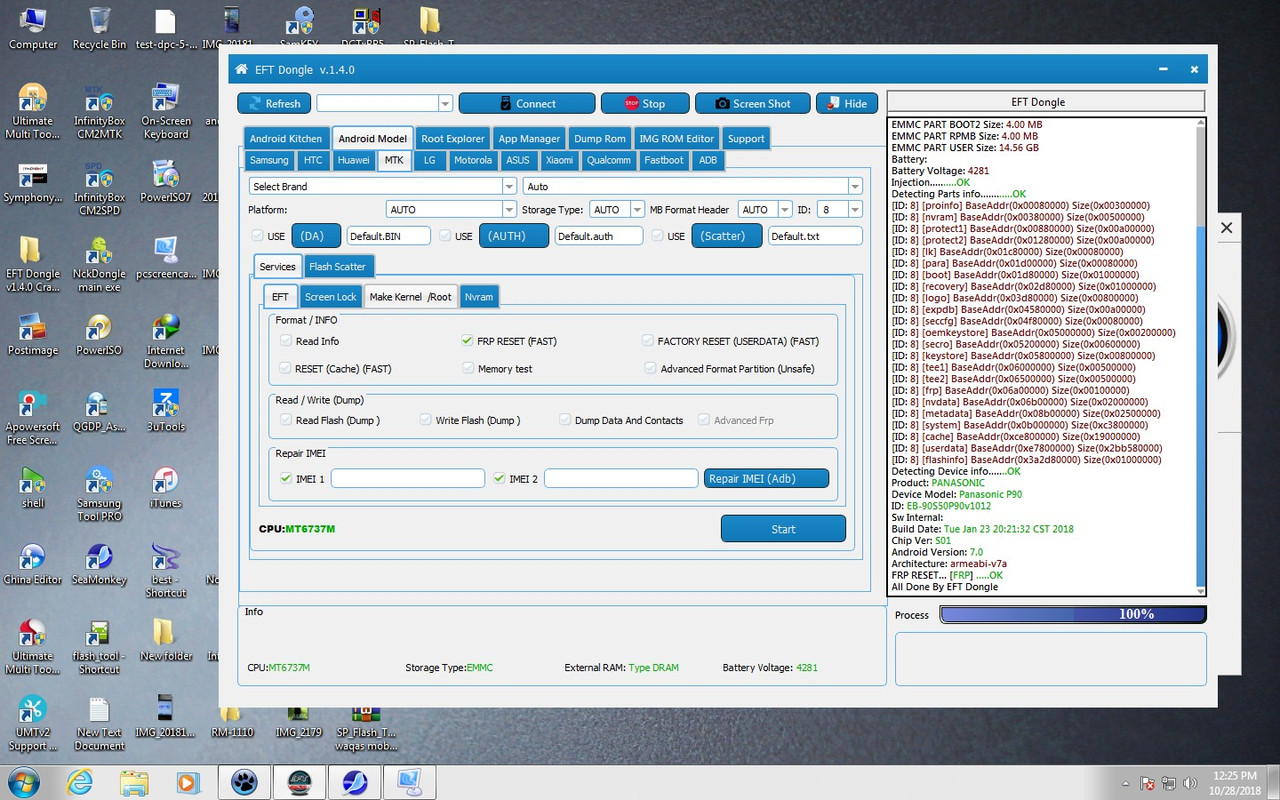Screen dimensions: 1280x800
Task: Click the IMEI 1 input field
Action: tap(408, 479)
